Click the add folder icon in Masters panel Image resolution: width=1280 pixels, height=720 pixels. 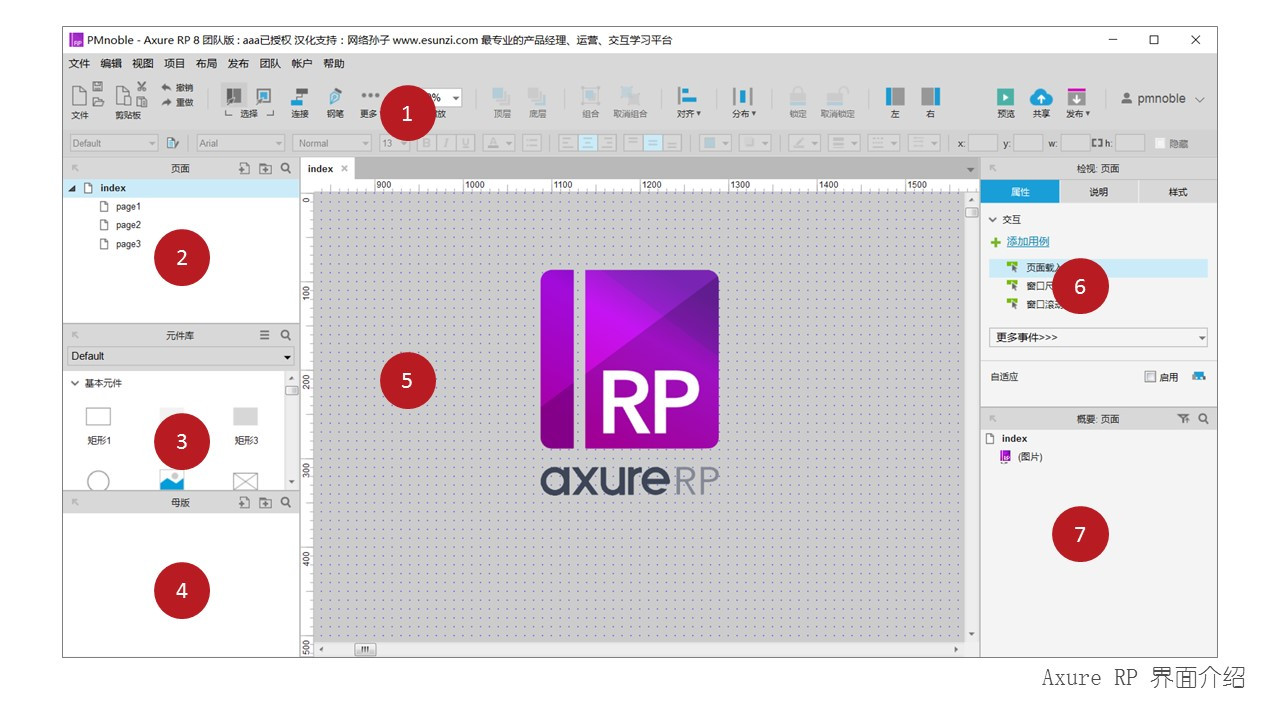pyautogui.click(x=265, y=503)
